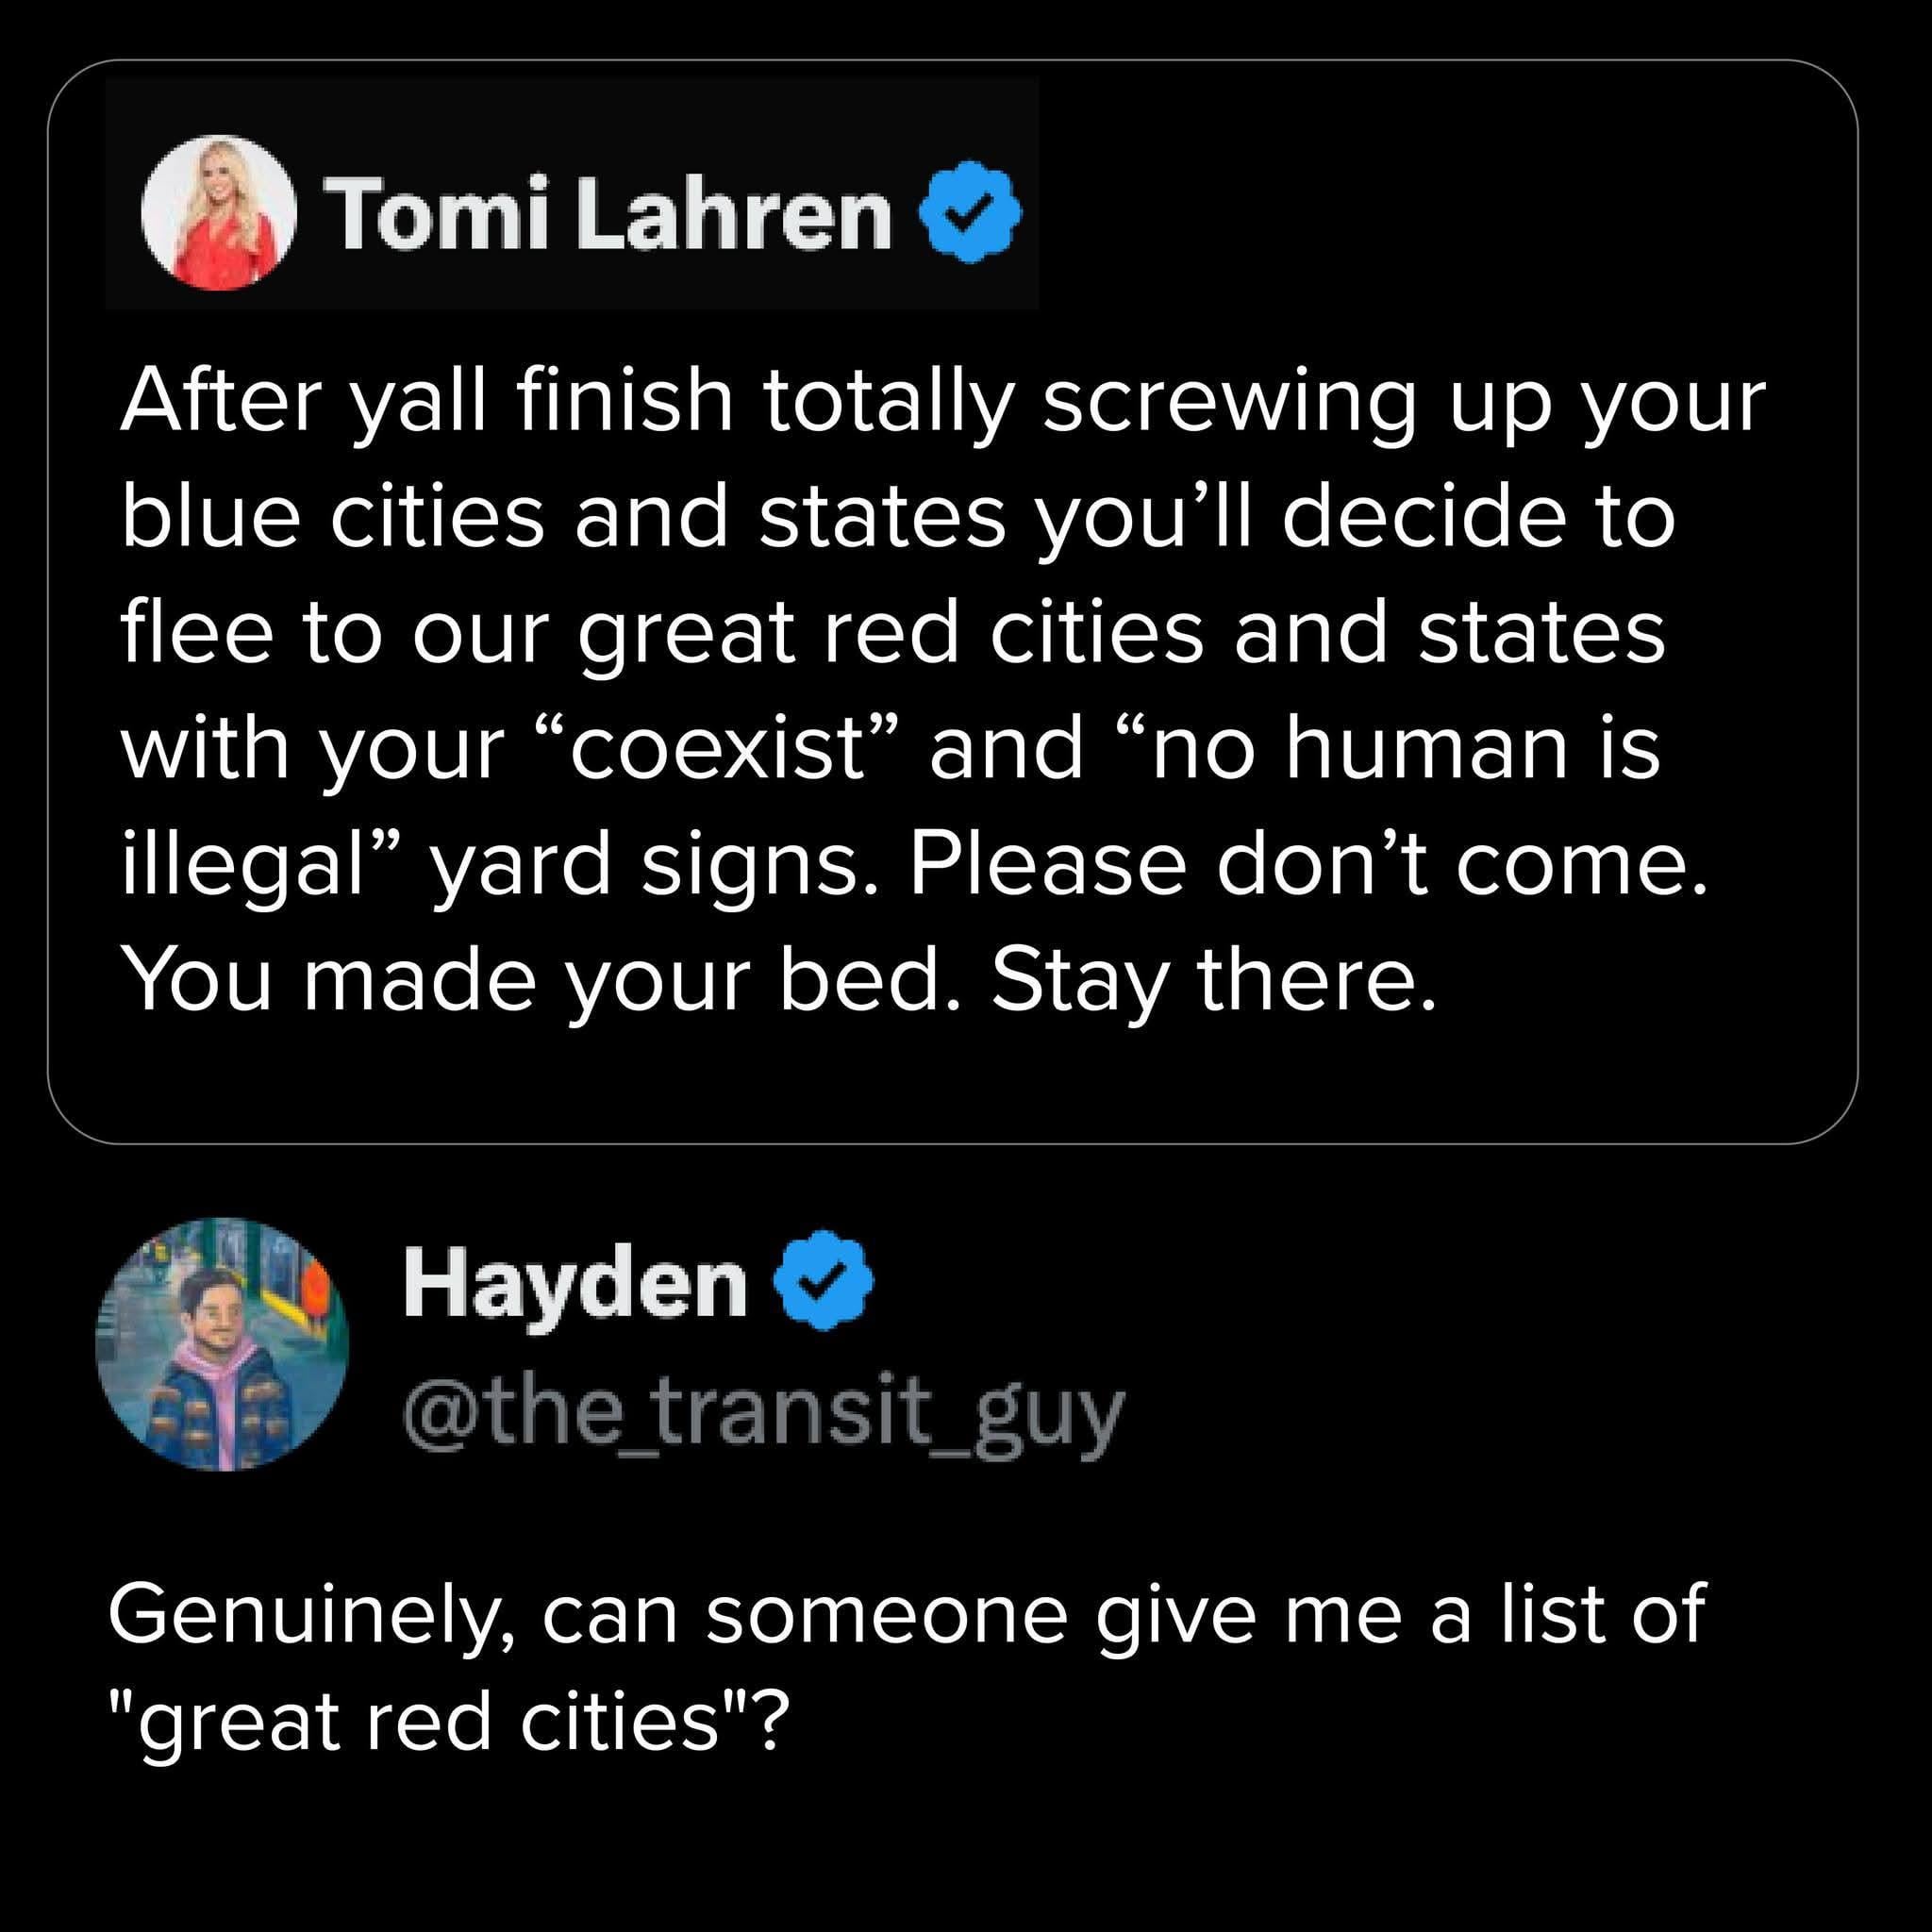Click "You made your bed." sentence
This screenshot has height=1932, width=1932.
(x=538, y=980)
